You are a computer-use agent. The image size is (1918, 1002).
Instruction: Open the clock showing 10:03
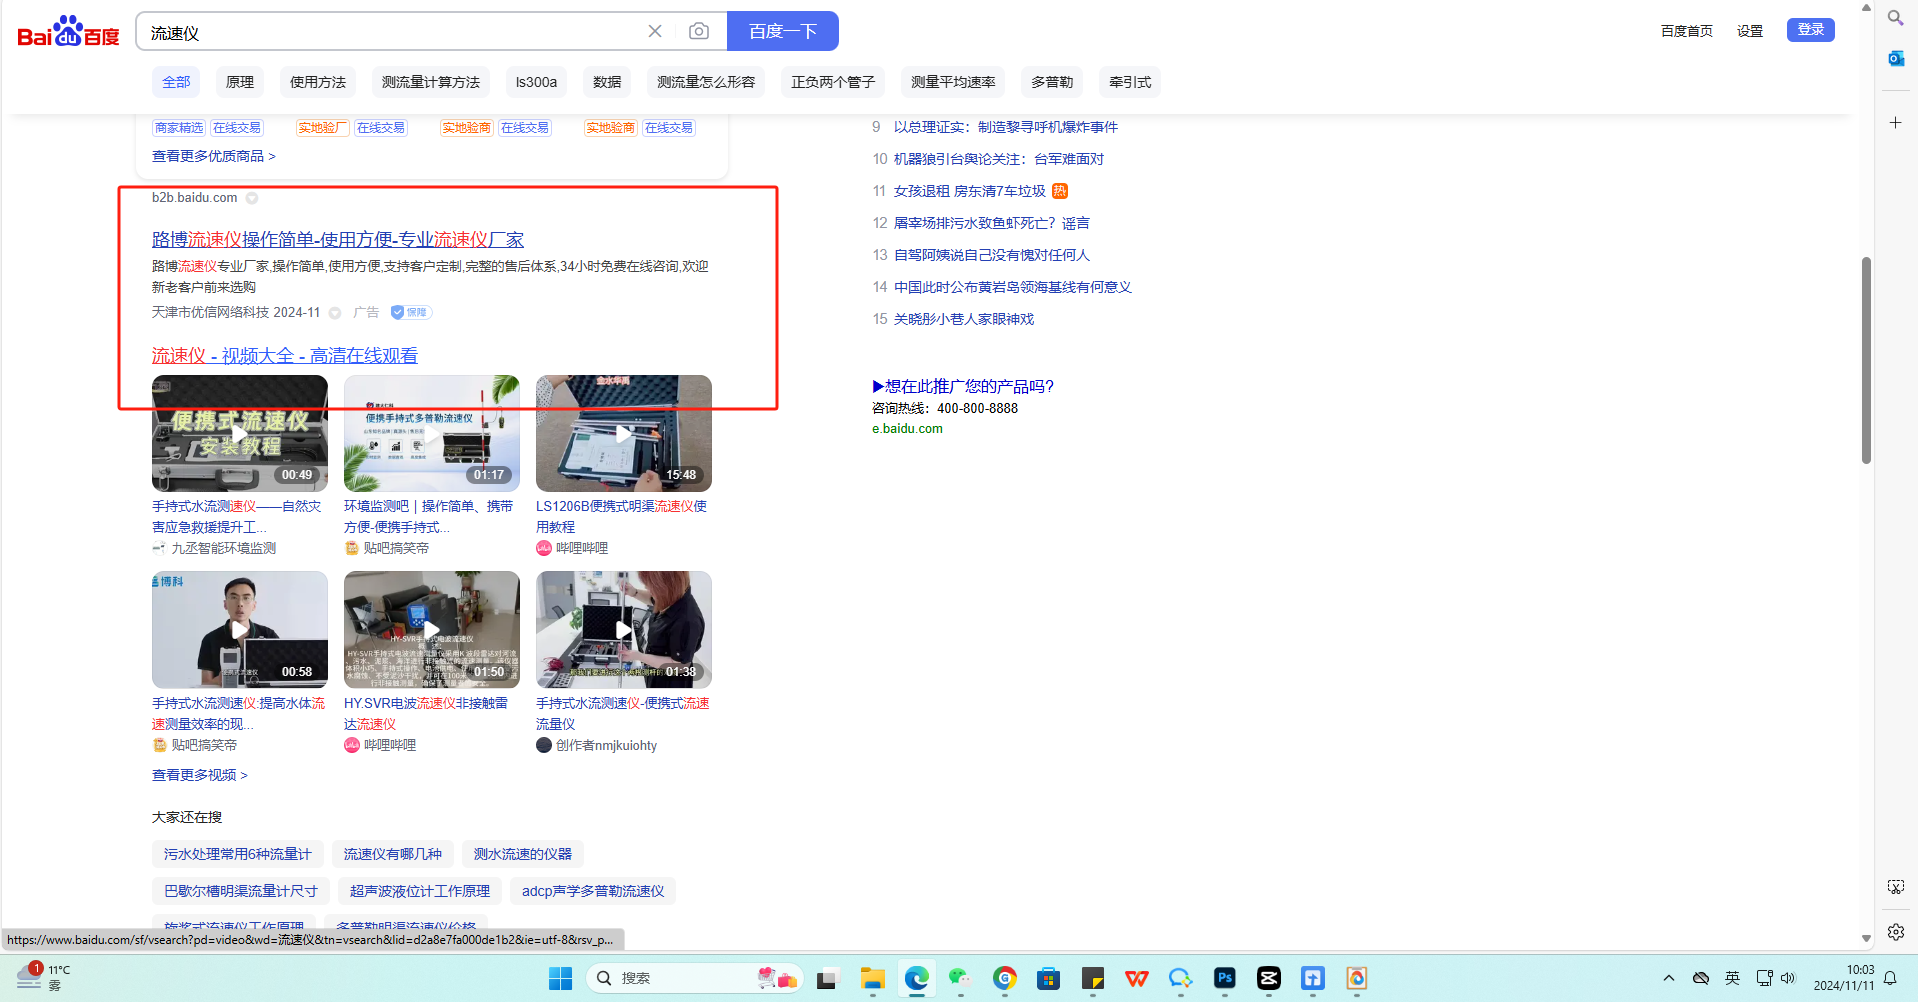pyautogui.click(x=1844, y=977)
